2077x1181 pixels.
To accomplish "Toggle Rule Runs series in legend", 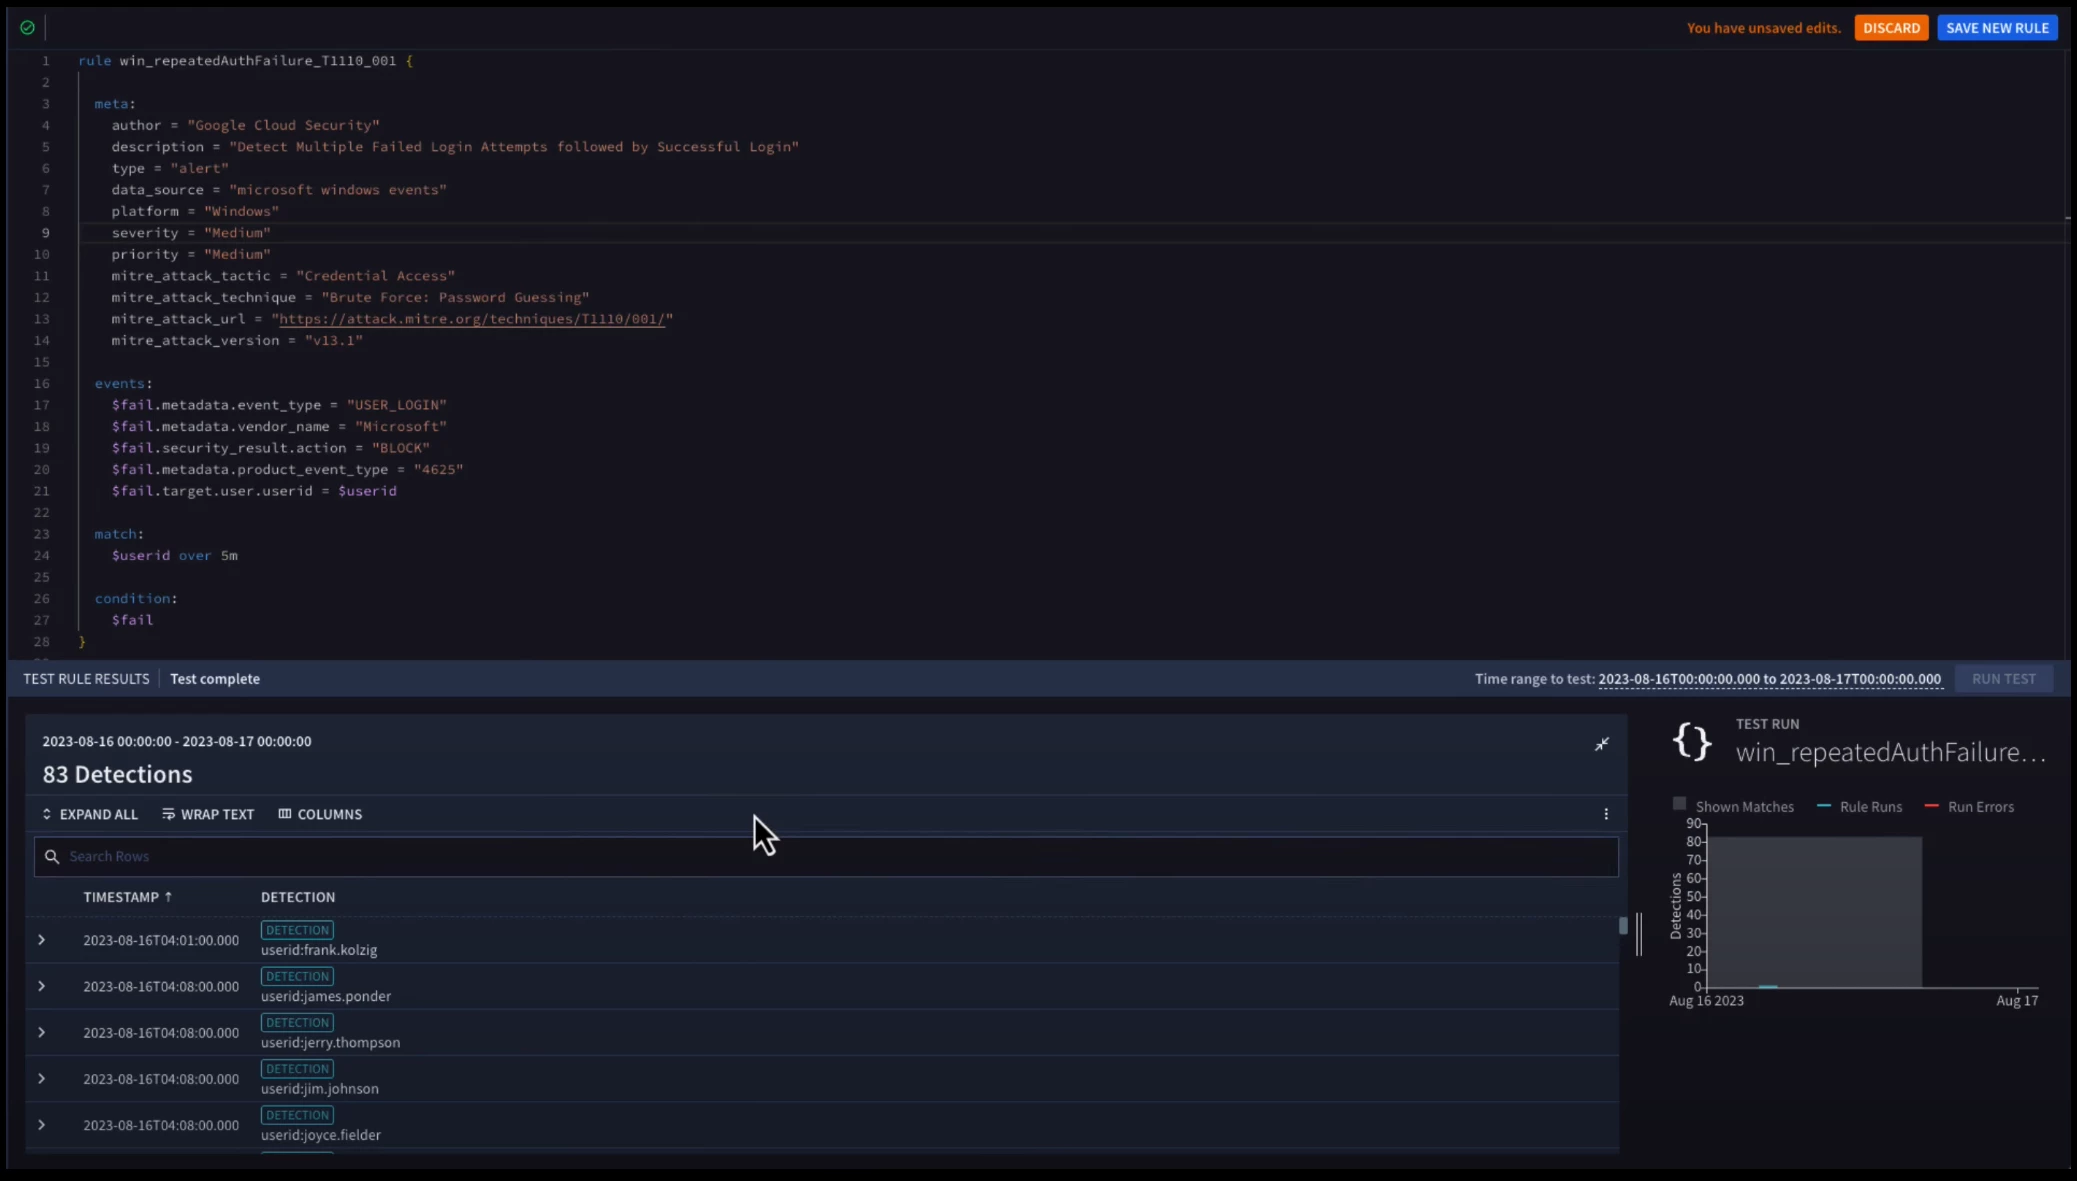I will tap(1859, 806).
